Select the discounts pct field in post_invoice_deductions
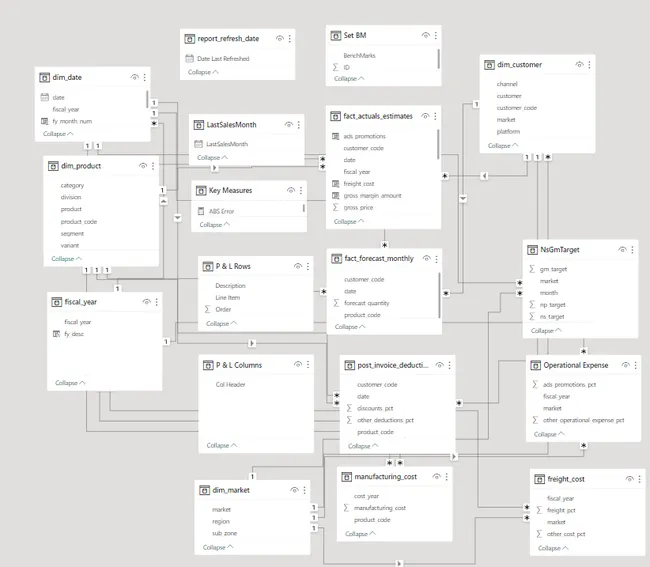 375,408
